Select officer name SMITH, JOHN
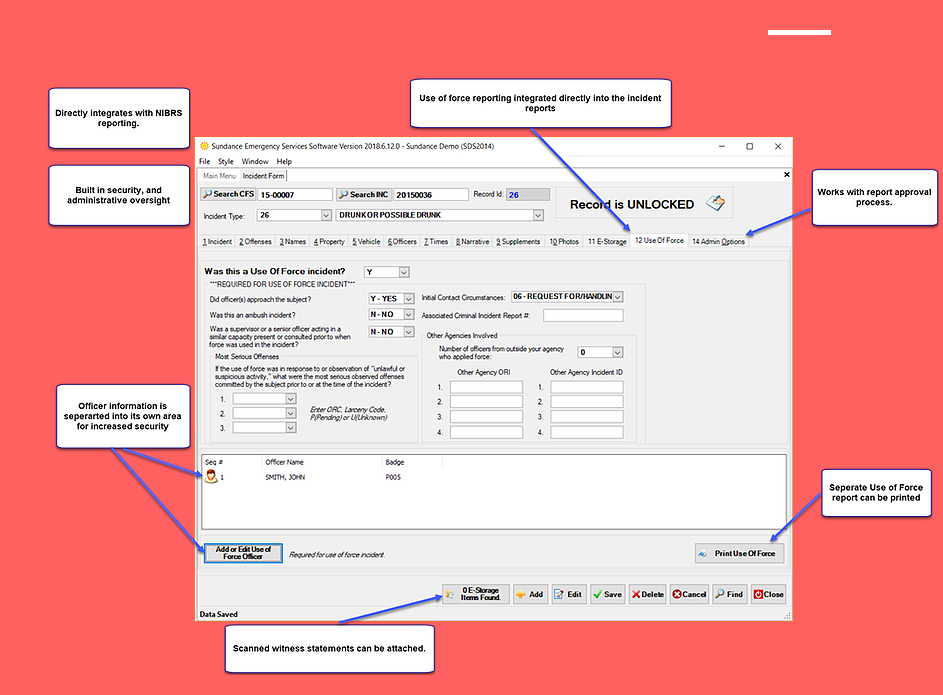943x695 pixels. 285,477
